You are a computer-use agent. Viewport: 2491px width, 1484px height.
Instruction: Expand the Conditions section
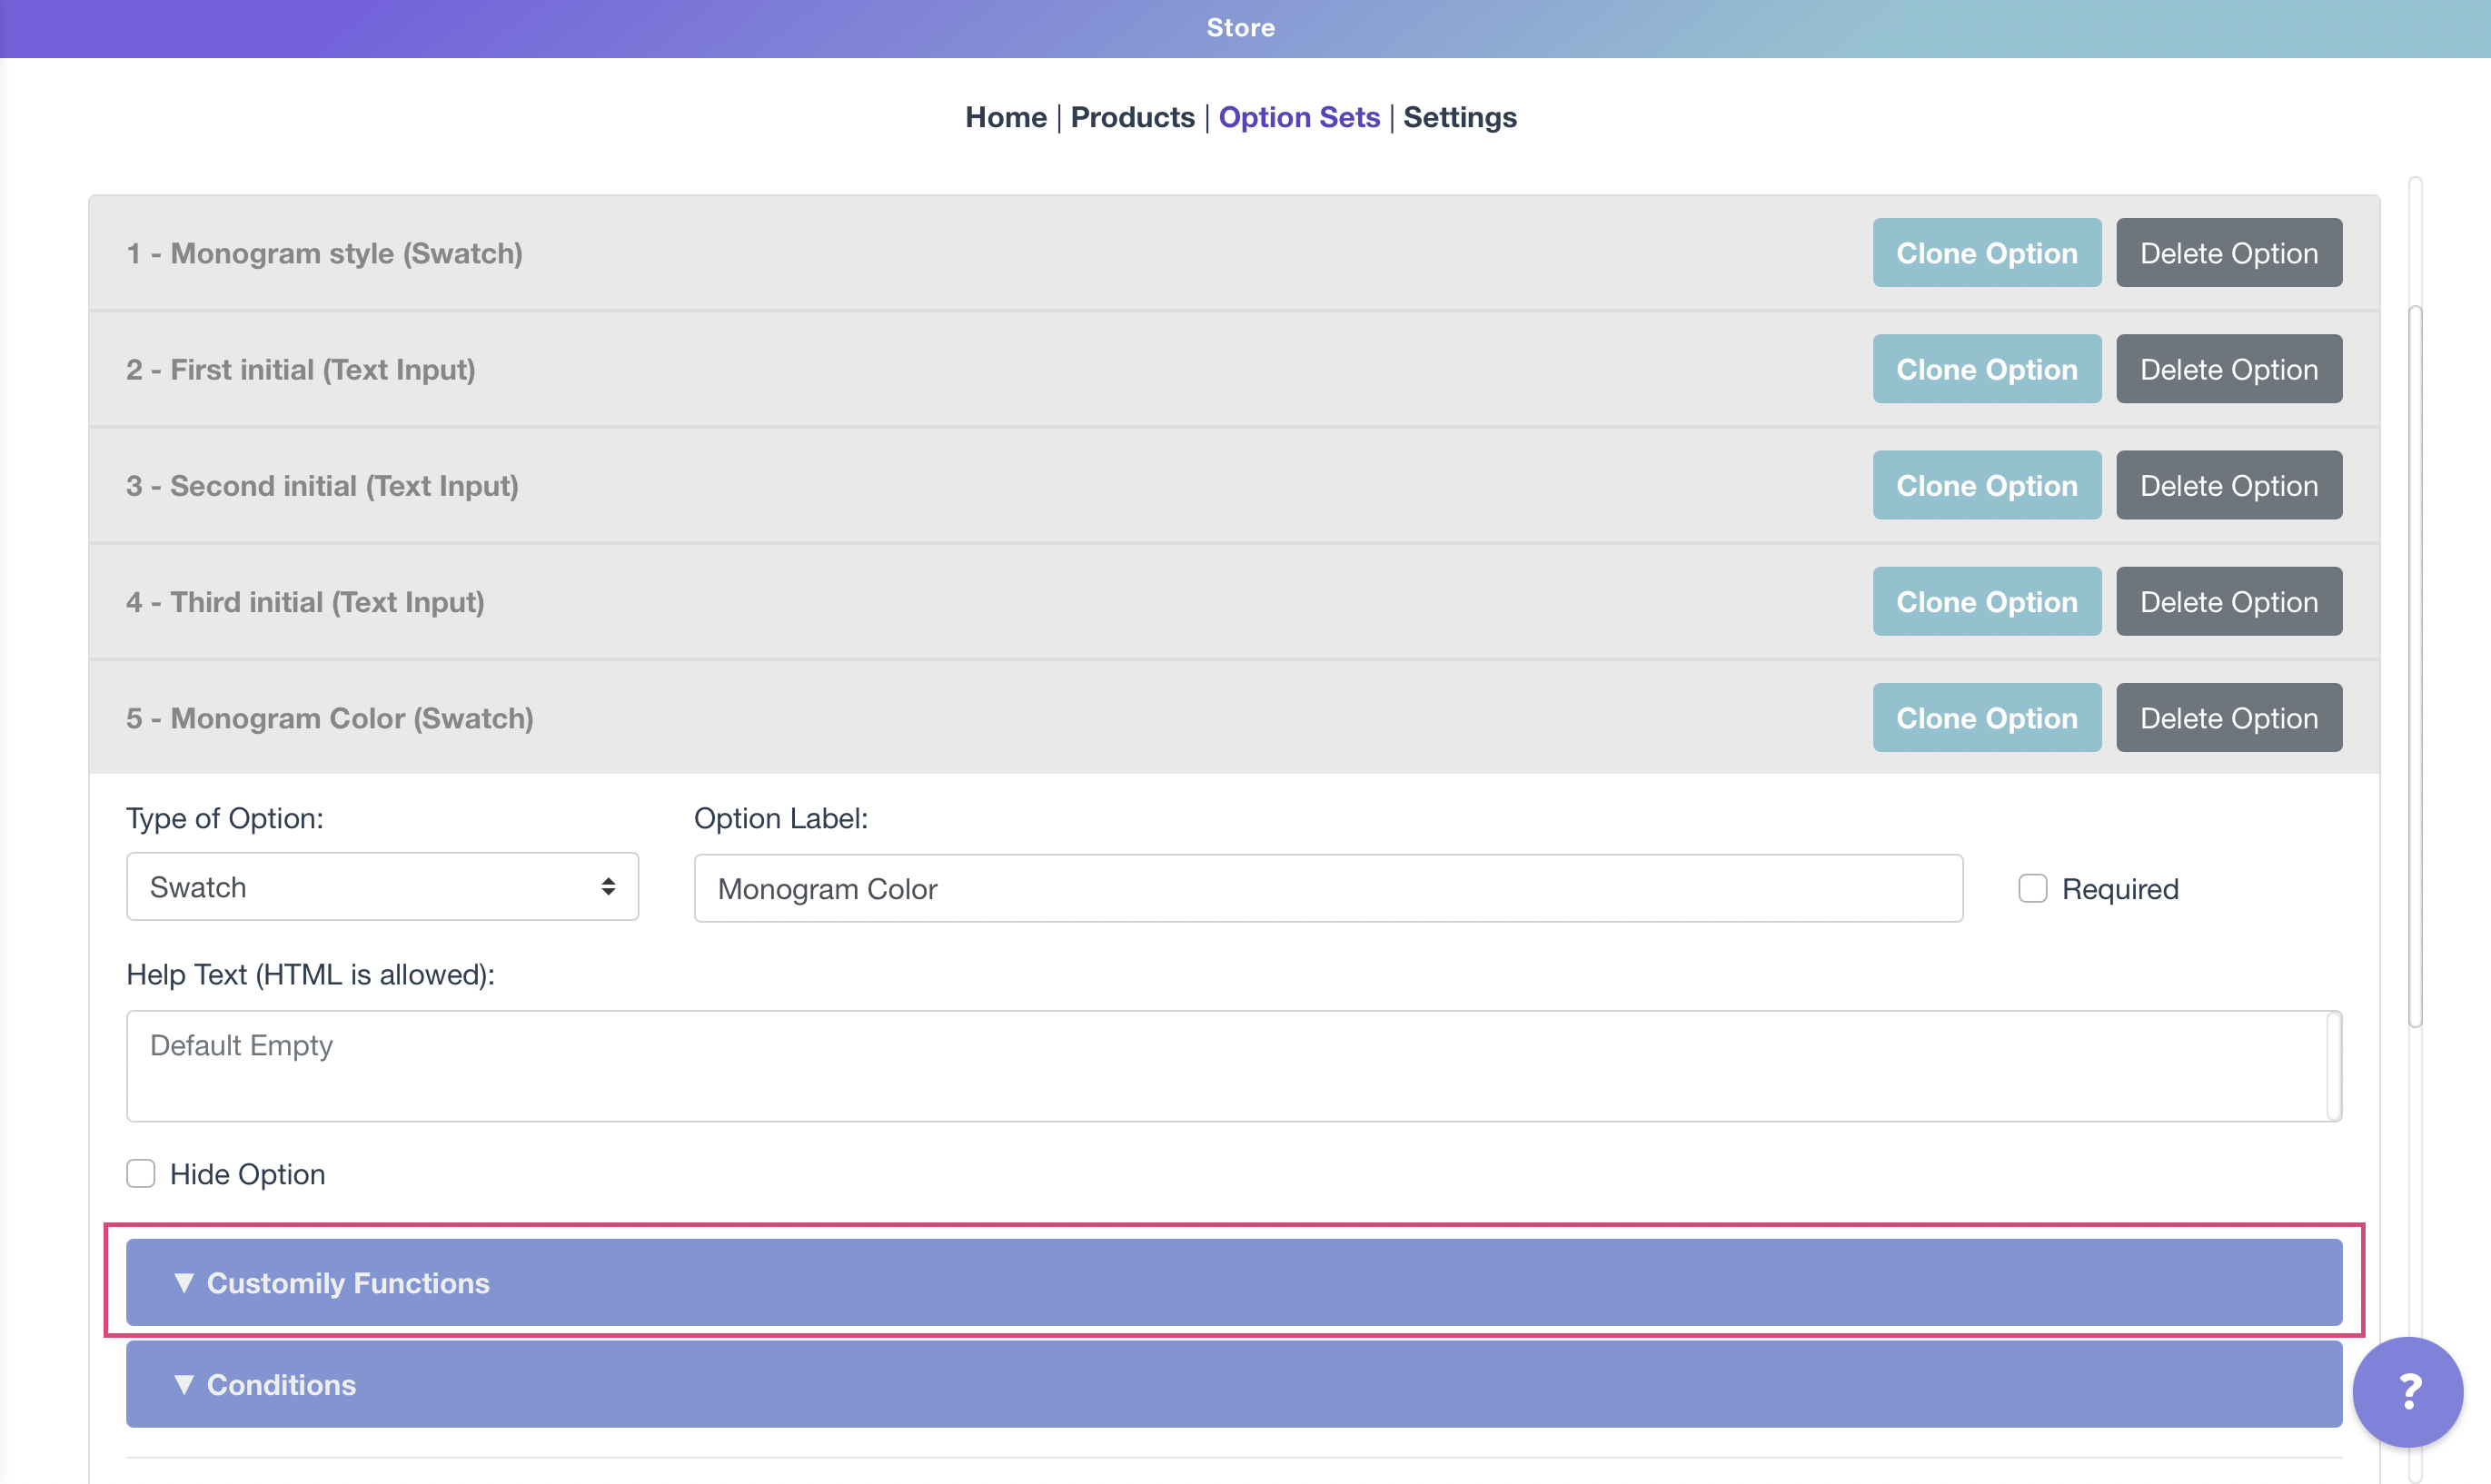(x=1233, y=1385)
